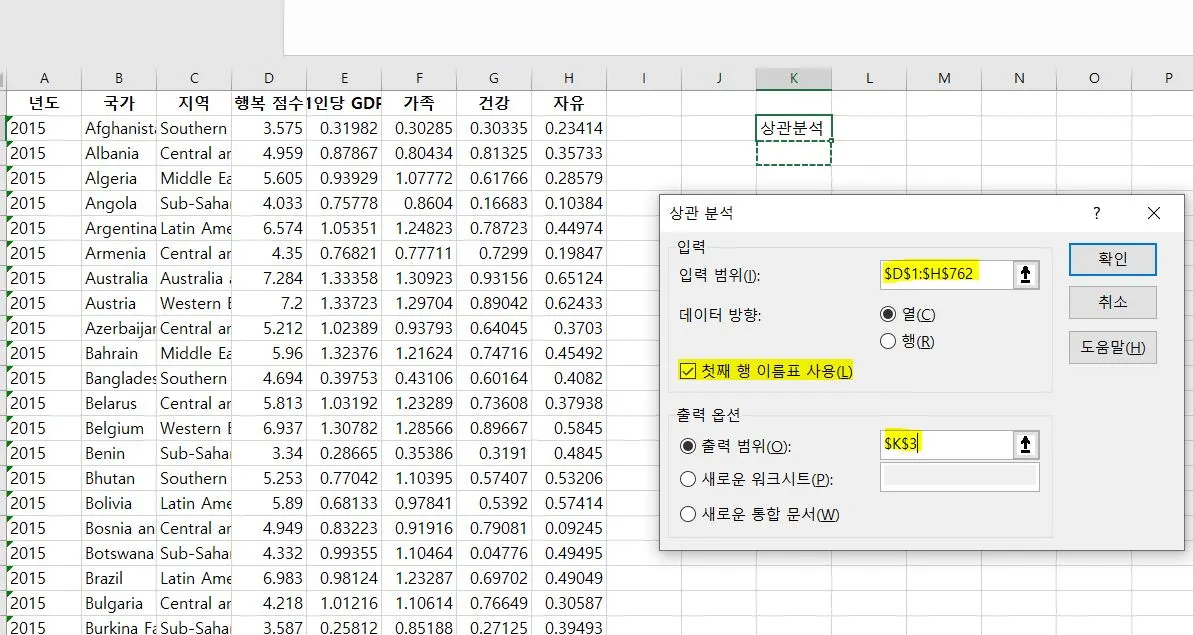Select cell K2 containing 상관분석
This screenshot has height=635, width=1193.
pyautogui.click(x=794, y=128)
